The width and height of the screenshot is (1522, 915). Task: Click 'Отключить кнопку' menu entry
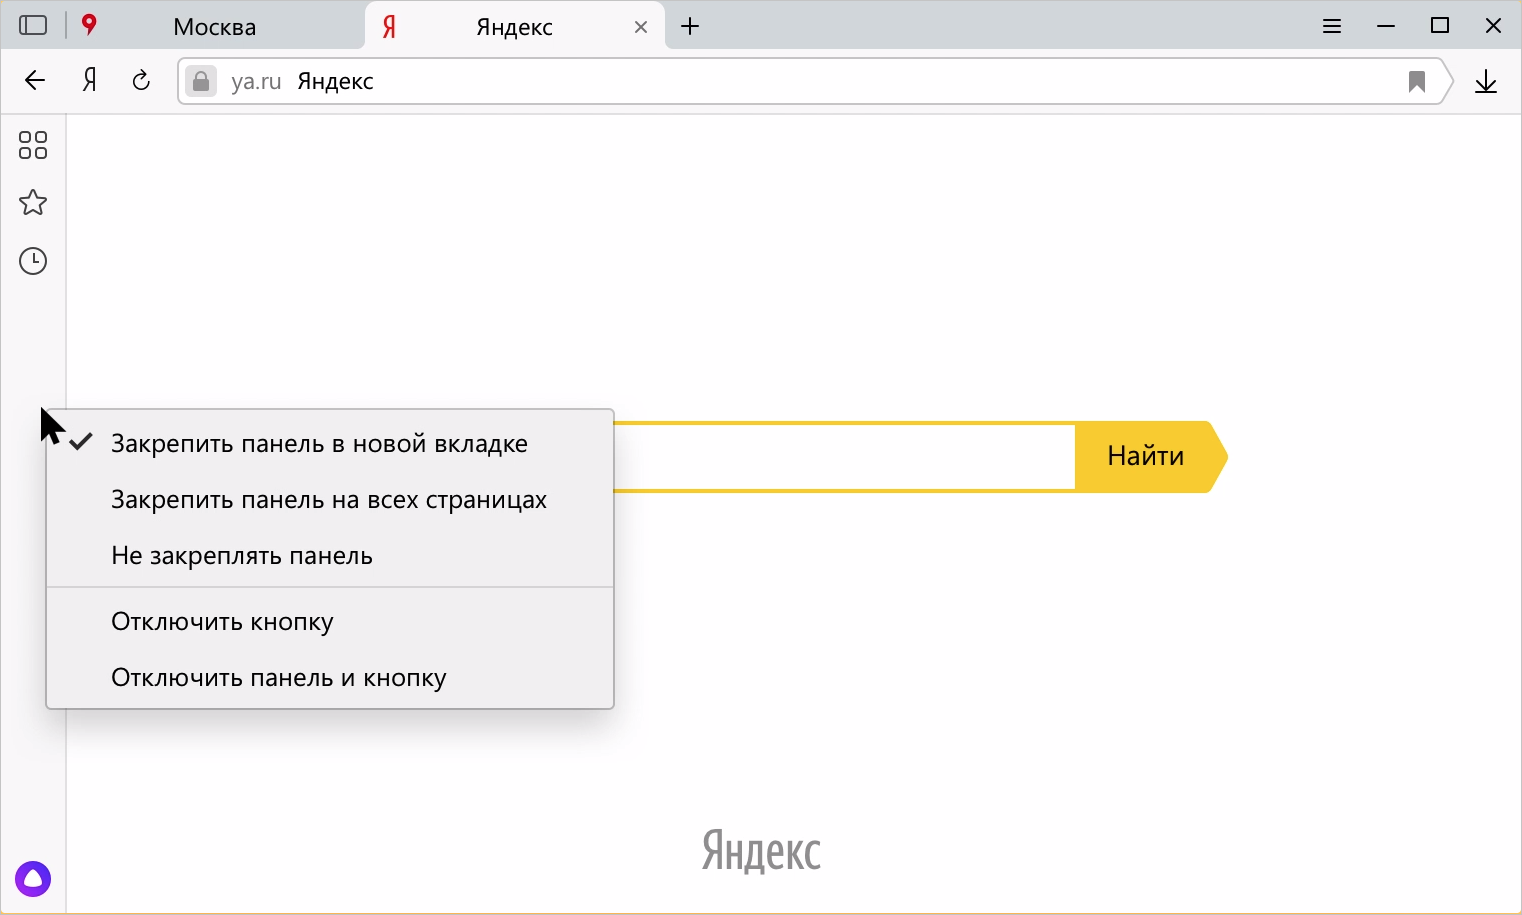tap(330, 621)
